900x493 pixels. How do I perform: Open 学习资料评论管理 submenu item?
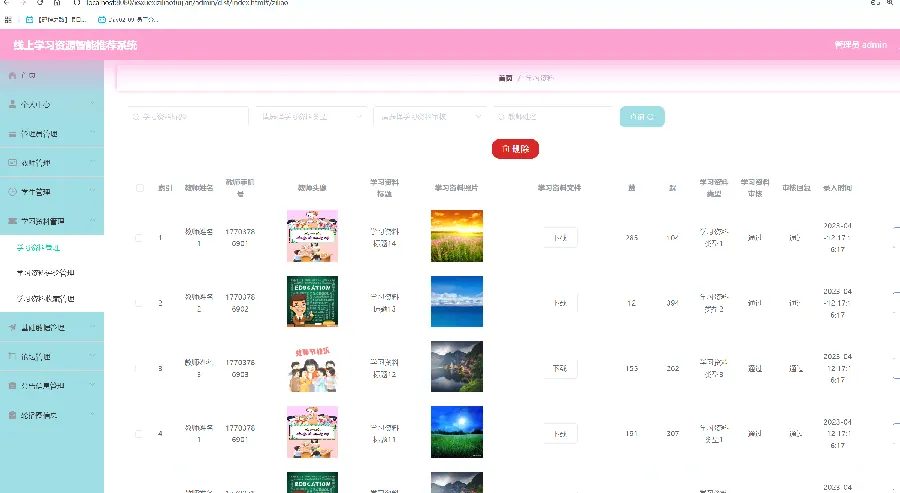coord(45,273)
